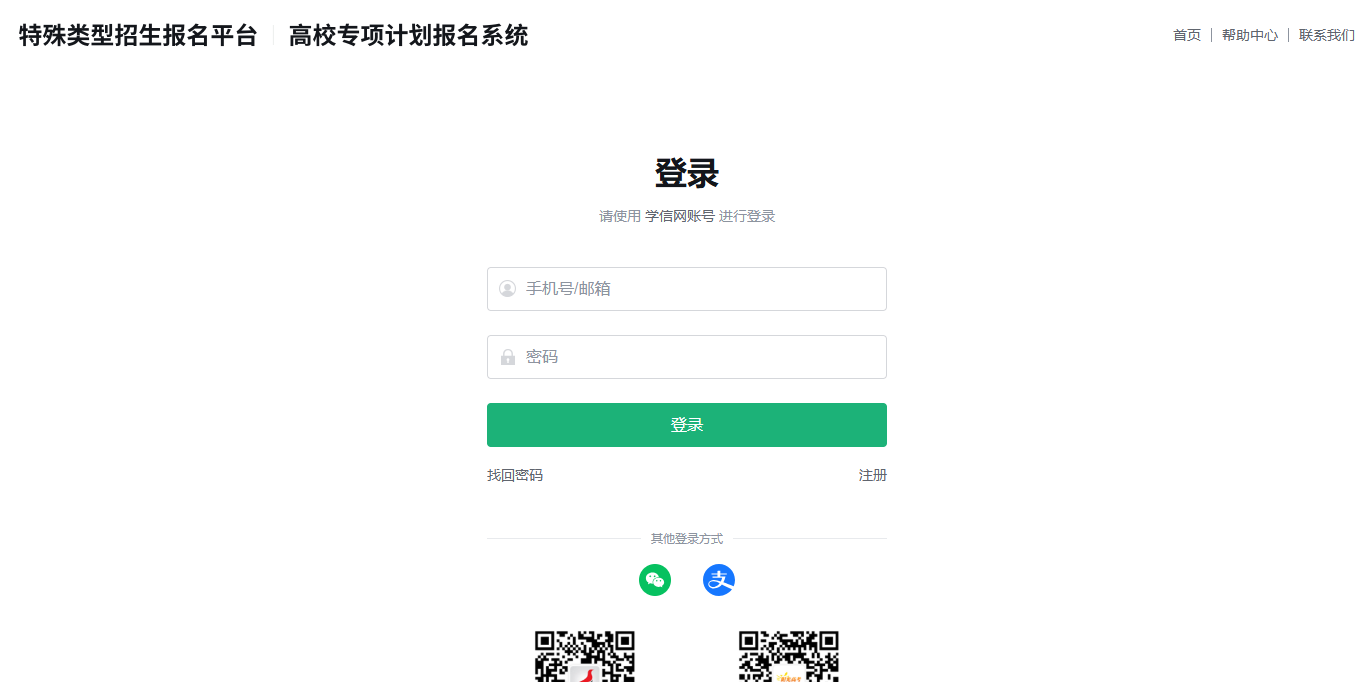1368x682 pixels.
Task: Submit with the green 登录 button
Action: click(x=687, y=425)
